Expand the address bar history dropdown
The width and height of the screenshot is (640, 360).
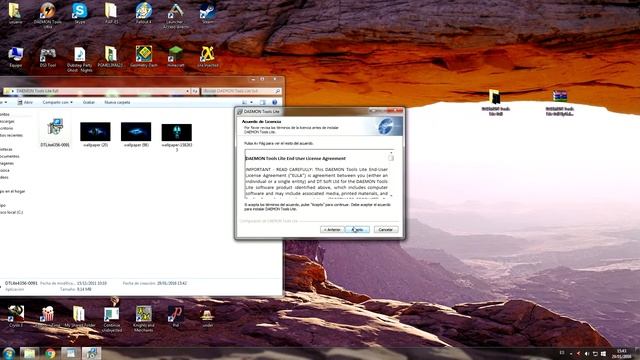[x=187, y=91]
